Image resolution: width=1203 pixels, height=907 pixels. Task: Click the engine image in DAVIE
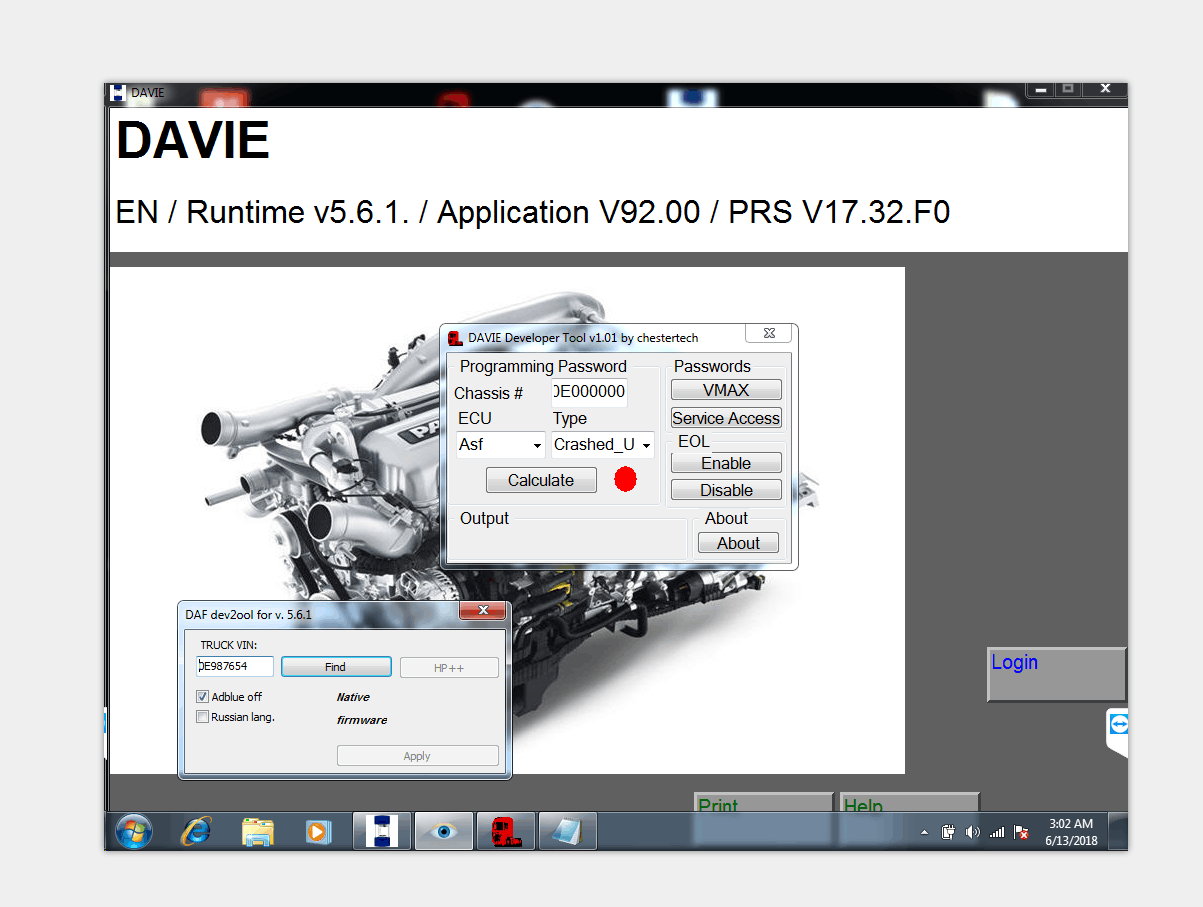(x=507, y=520)
